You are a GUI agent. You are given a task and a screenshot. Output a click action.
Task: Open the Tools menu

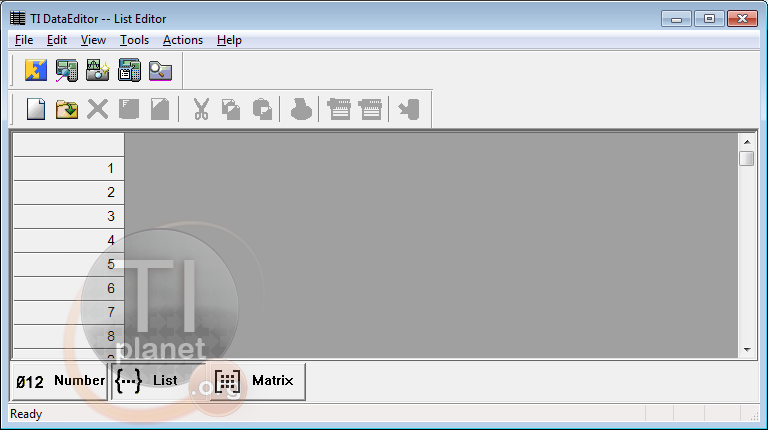pos(134,40)
